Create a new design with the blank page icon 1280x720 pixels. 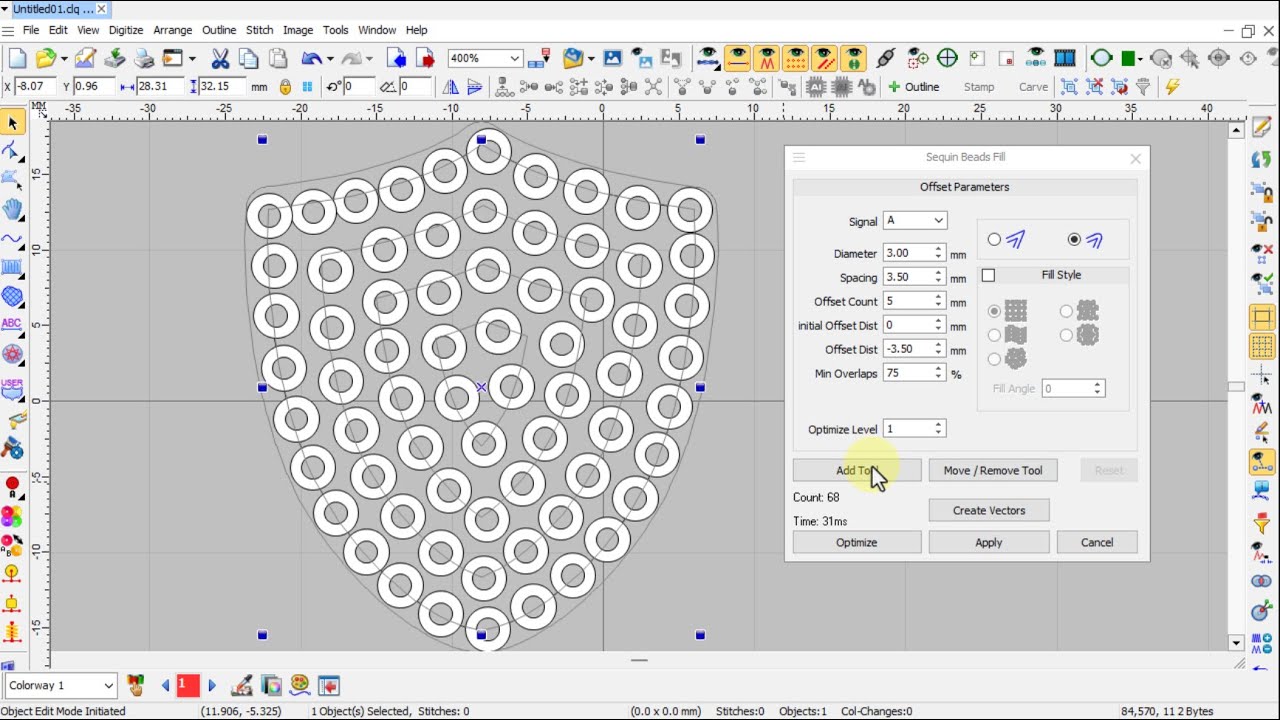pos(16,58)
